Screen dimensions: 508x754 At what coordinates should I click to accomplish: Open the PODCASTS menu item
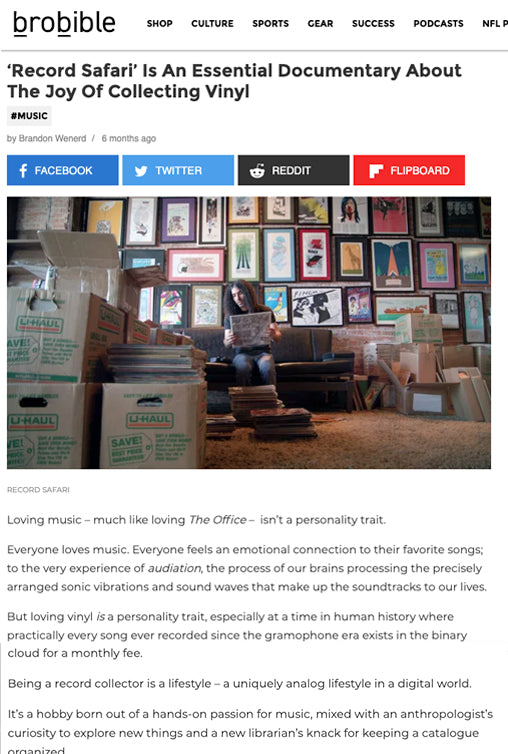tap(438, 24)
